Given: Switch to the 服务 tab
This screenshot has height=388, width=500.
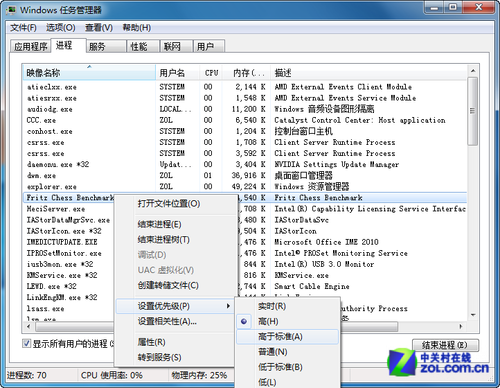Looking at the screenshot, I should (x=106, y=46).
